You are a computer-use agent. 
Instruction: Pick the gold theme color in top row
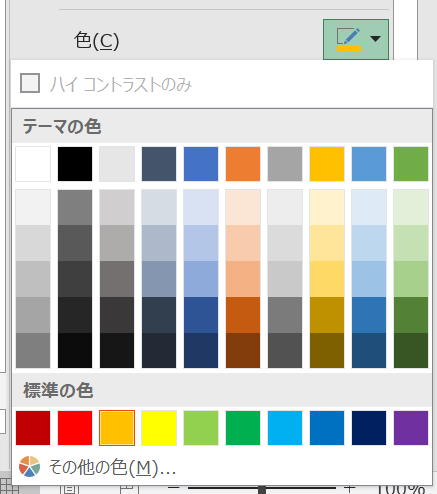pyautogui.click(x=327, y=164)
